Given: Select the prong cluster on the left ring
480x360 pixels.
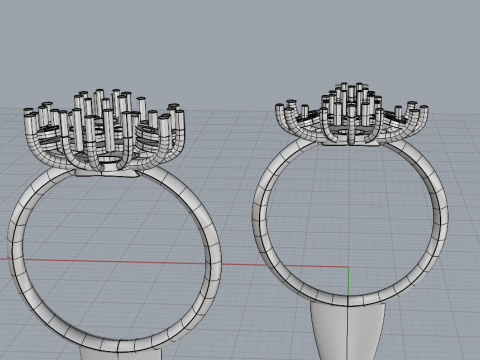Looking at the screenshot, I should tap(104, 131).
